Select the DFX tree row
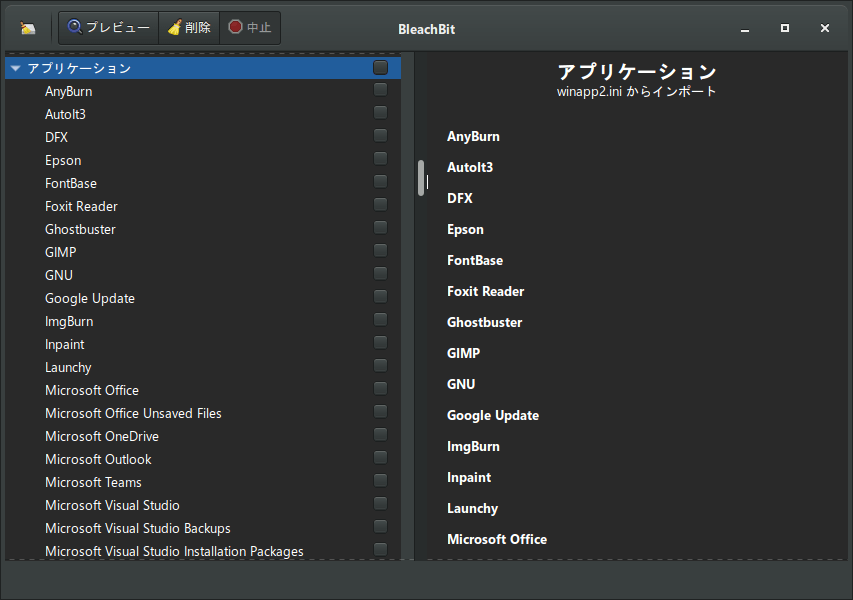This screenshot has width=853, height=600. [203, 137]
